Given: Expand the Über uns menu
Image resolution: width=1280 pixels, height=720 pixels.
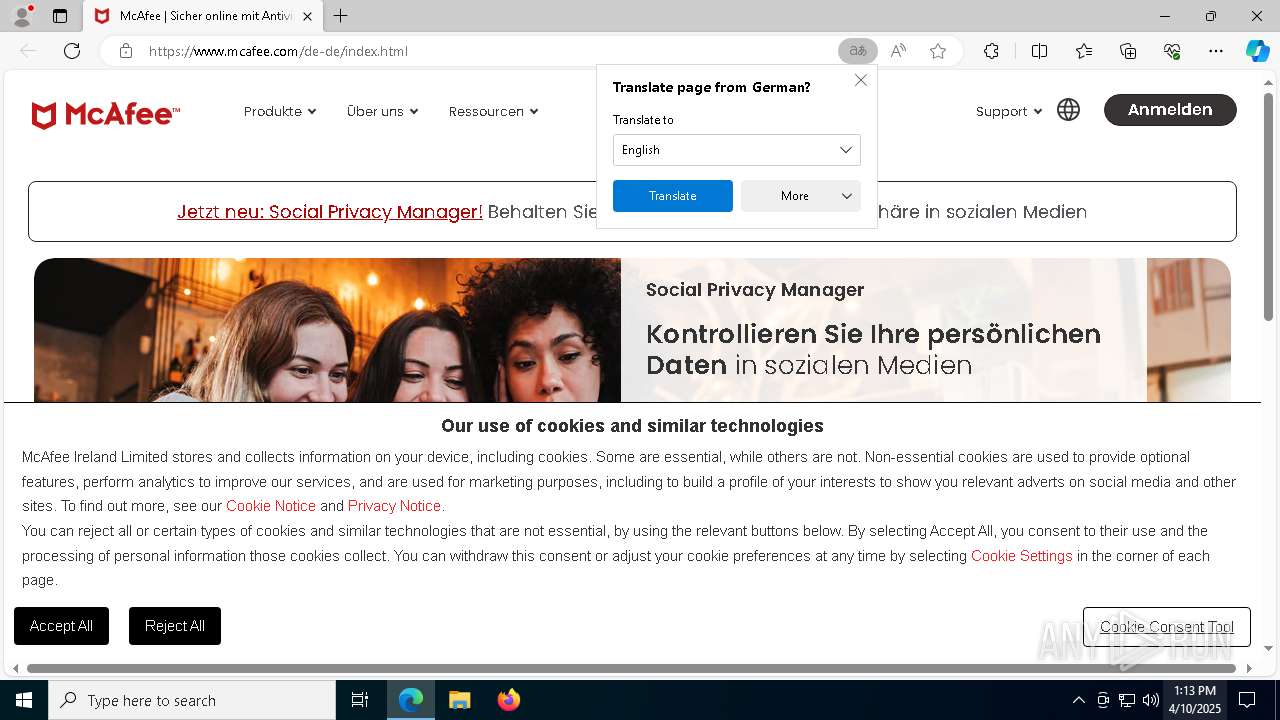Looking at the screenshot, I should [x=382, y=111].
